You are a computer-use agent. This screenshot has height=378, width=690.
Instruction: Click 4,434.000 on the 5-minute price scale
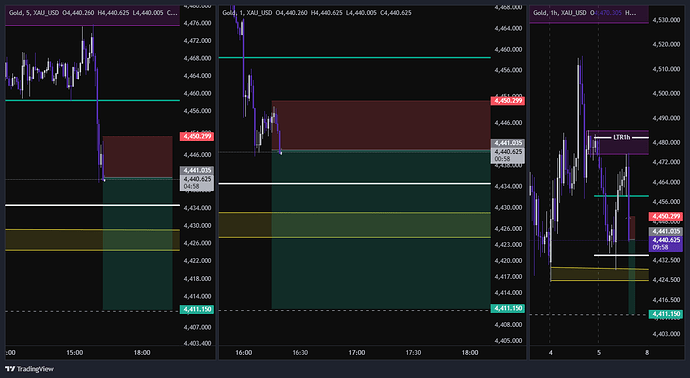coord(197,208)
